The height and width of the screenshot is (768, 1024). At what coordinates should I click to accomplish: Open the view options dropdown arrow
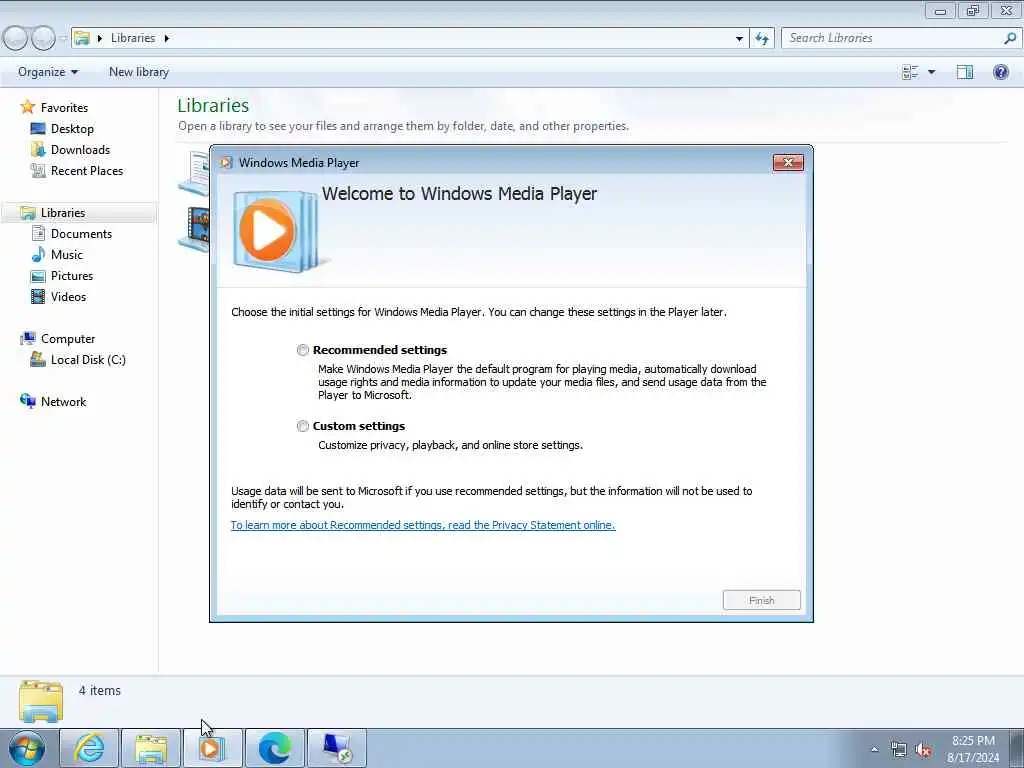click(931, 72)
